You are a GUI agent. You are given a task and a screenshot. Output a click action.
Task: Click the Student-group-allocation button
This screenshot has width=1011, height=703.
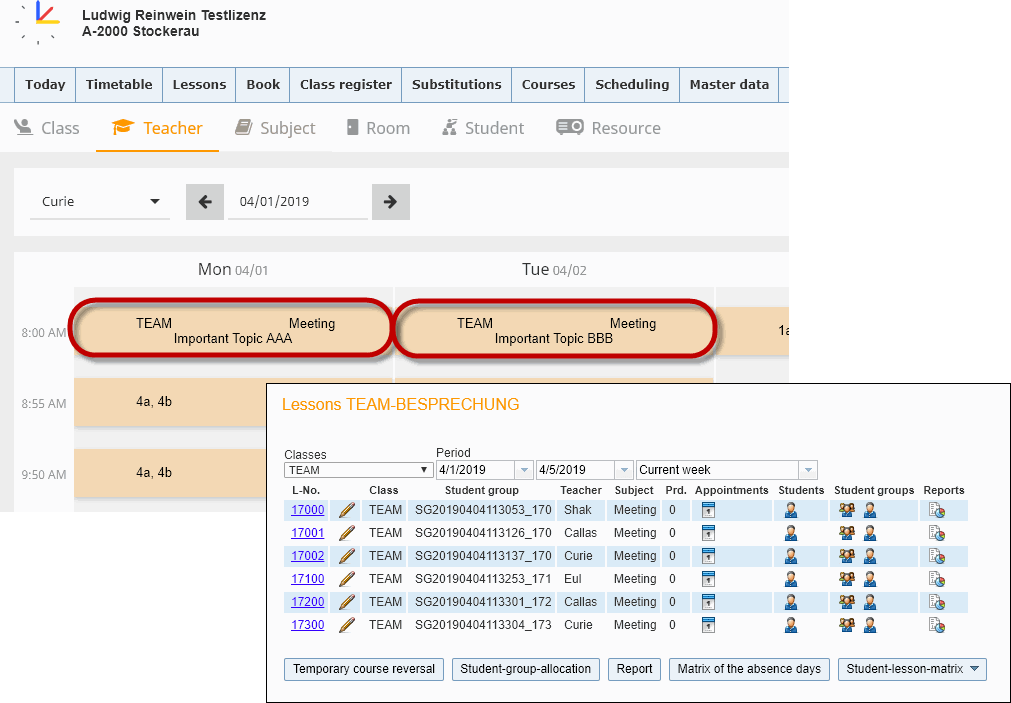[x=525, y=669]
